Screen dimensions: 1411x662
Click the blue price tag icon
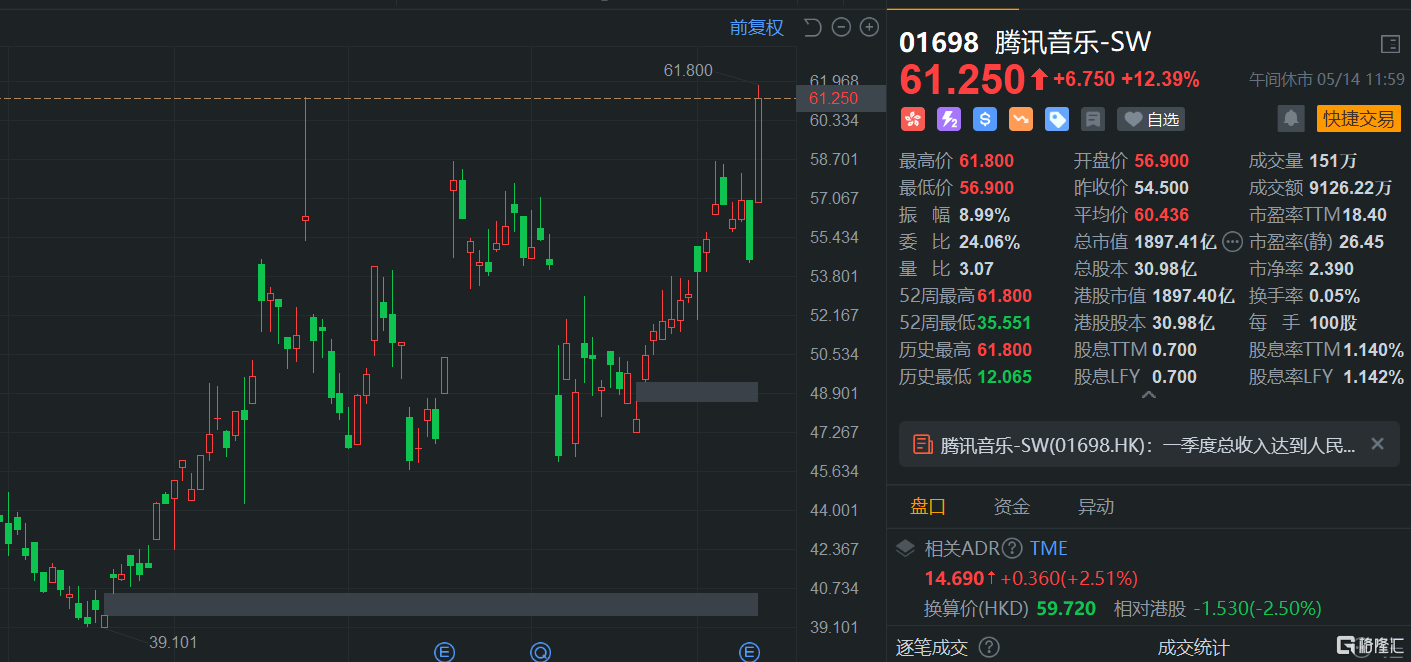coord(1057,120)
